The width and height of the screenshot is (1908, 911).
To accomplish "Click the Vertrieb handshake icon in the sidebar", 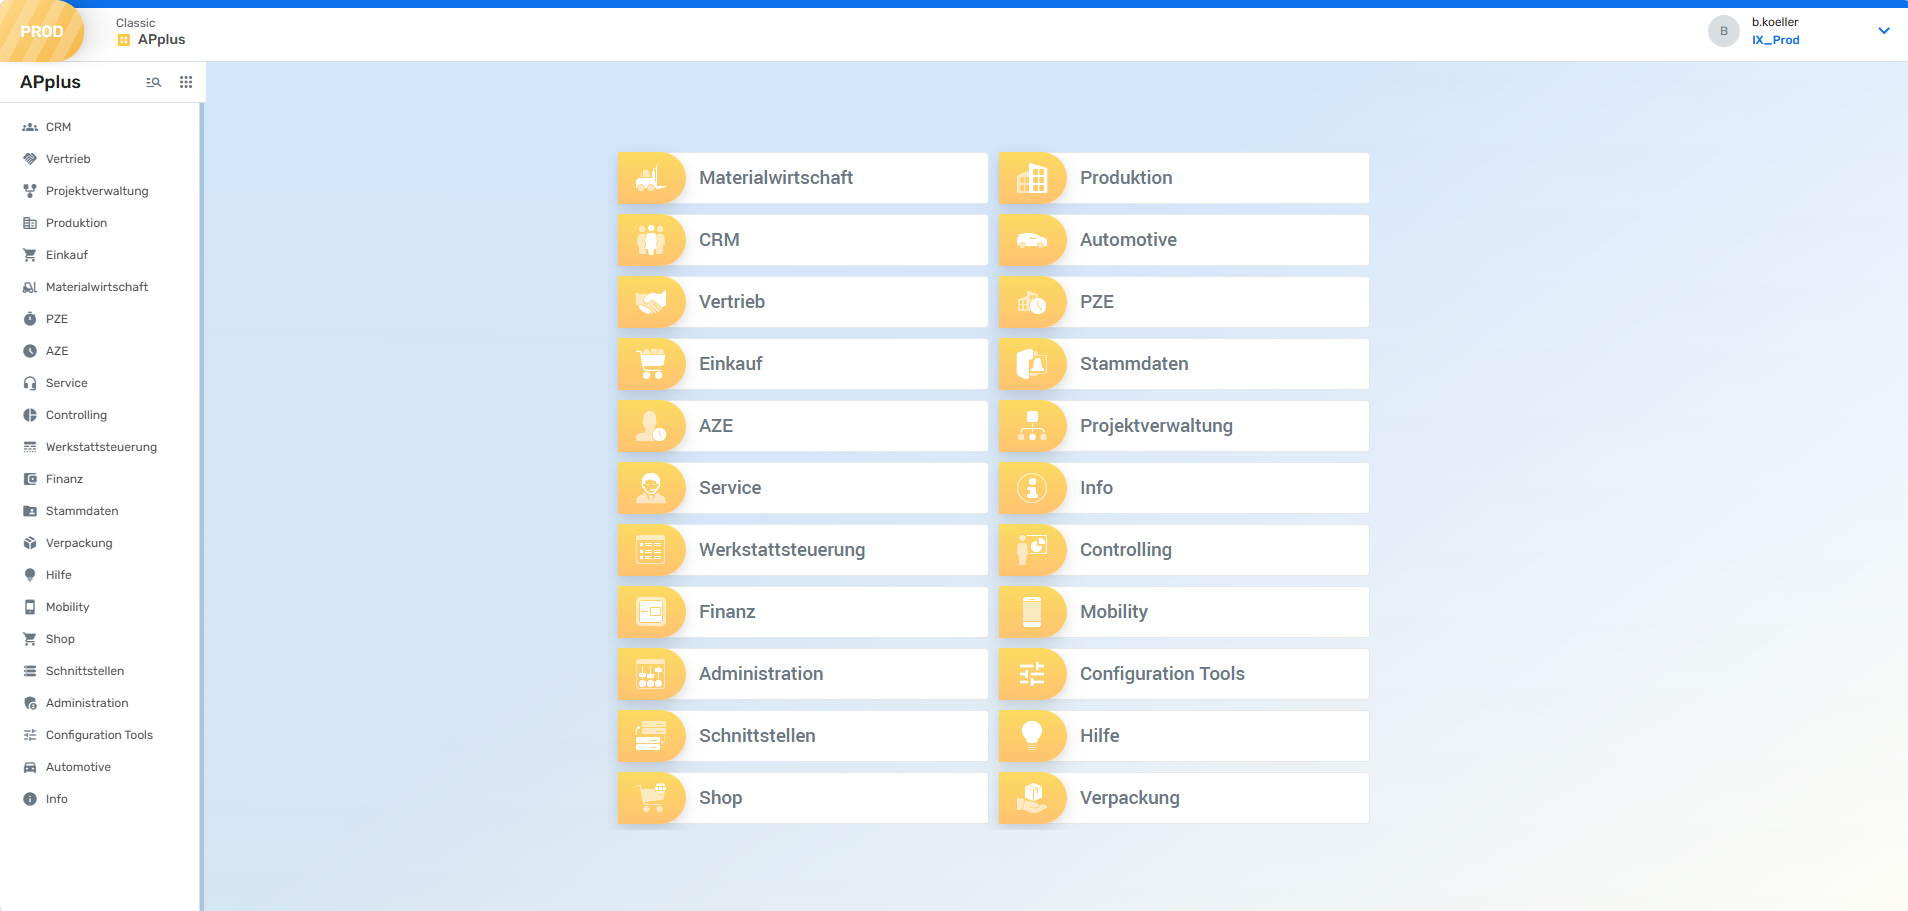I will click(x=30, y=159).
